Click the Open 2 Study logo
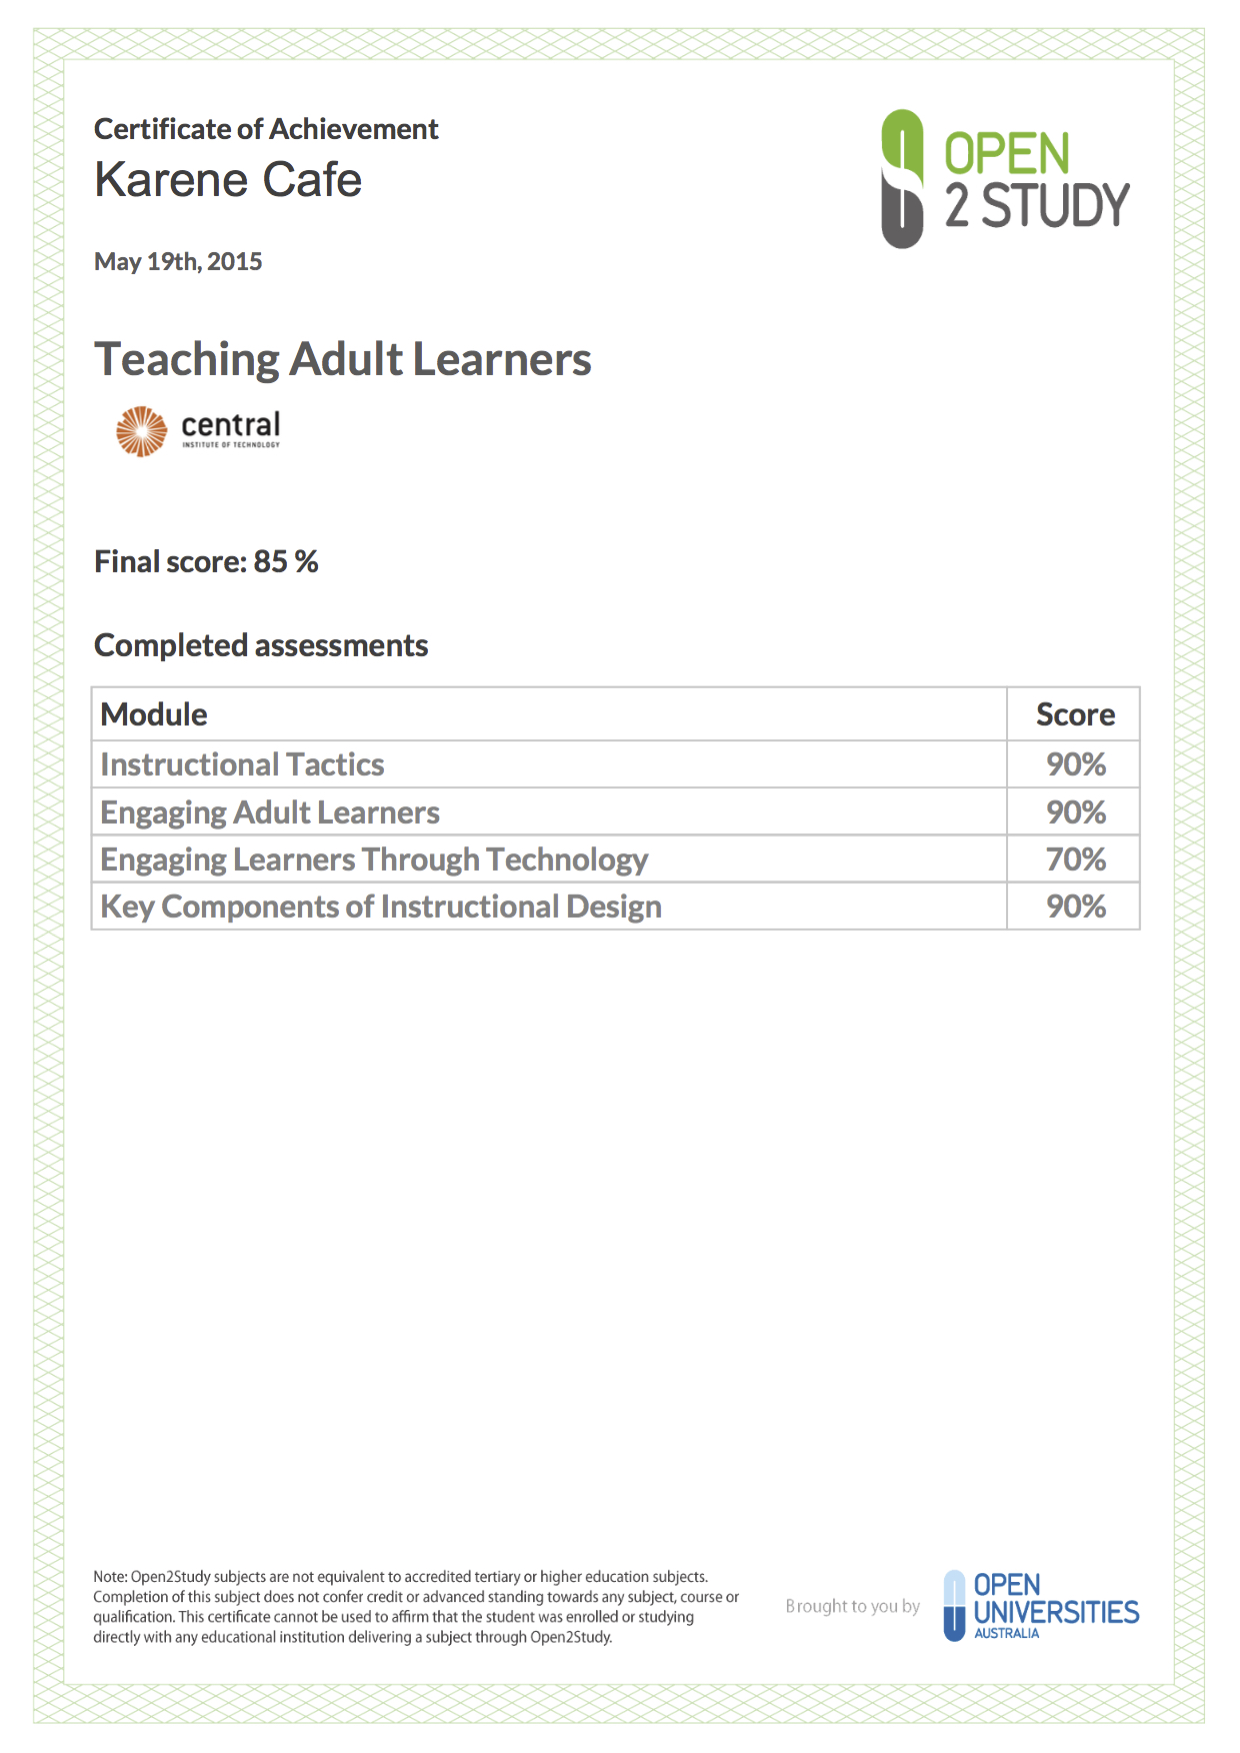Image resolution: width=1240 pixels, height=1753 pixels. tap(1005, 179)
